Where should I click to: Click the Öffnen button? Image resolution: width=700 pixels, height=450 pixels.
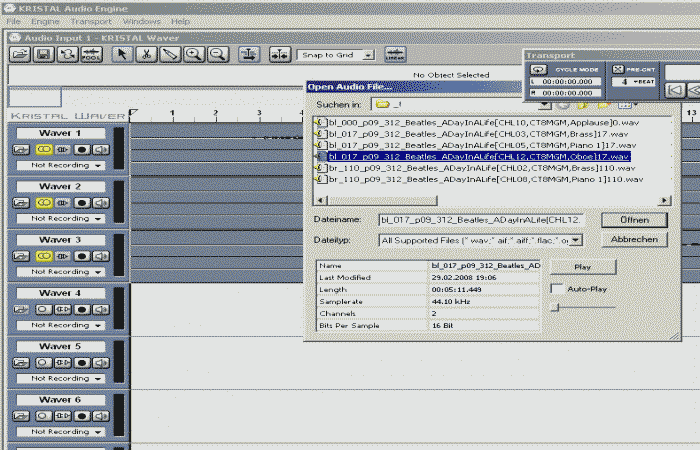point(633,219)
